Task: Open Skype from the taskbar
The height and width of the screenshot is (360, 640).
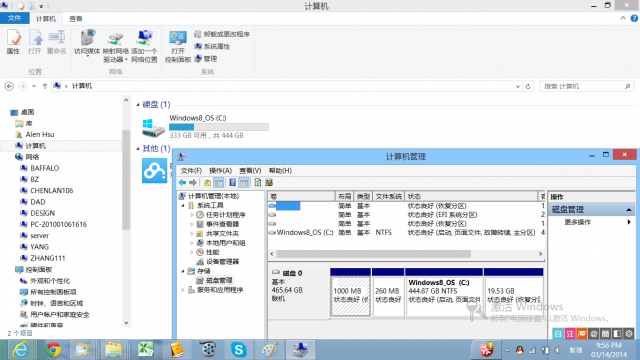Action: click(238, 350)
